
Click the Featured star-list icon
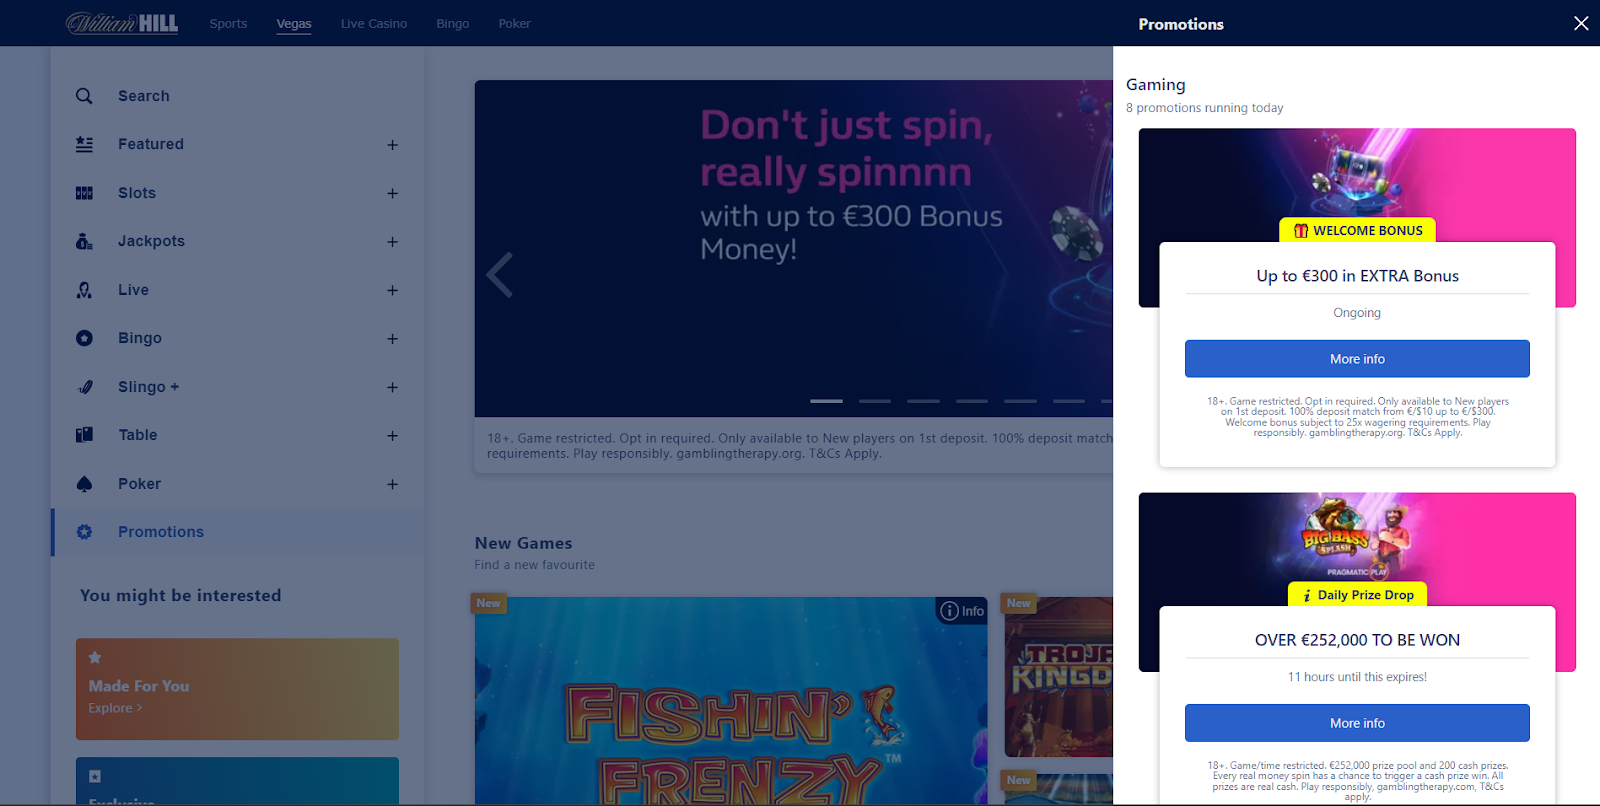click(84, 144)
